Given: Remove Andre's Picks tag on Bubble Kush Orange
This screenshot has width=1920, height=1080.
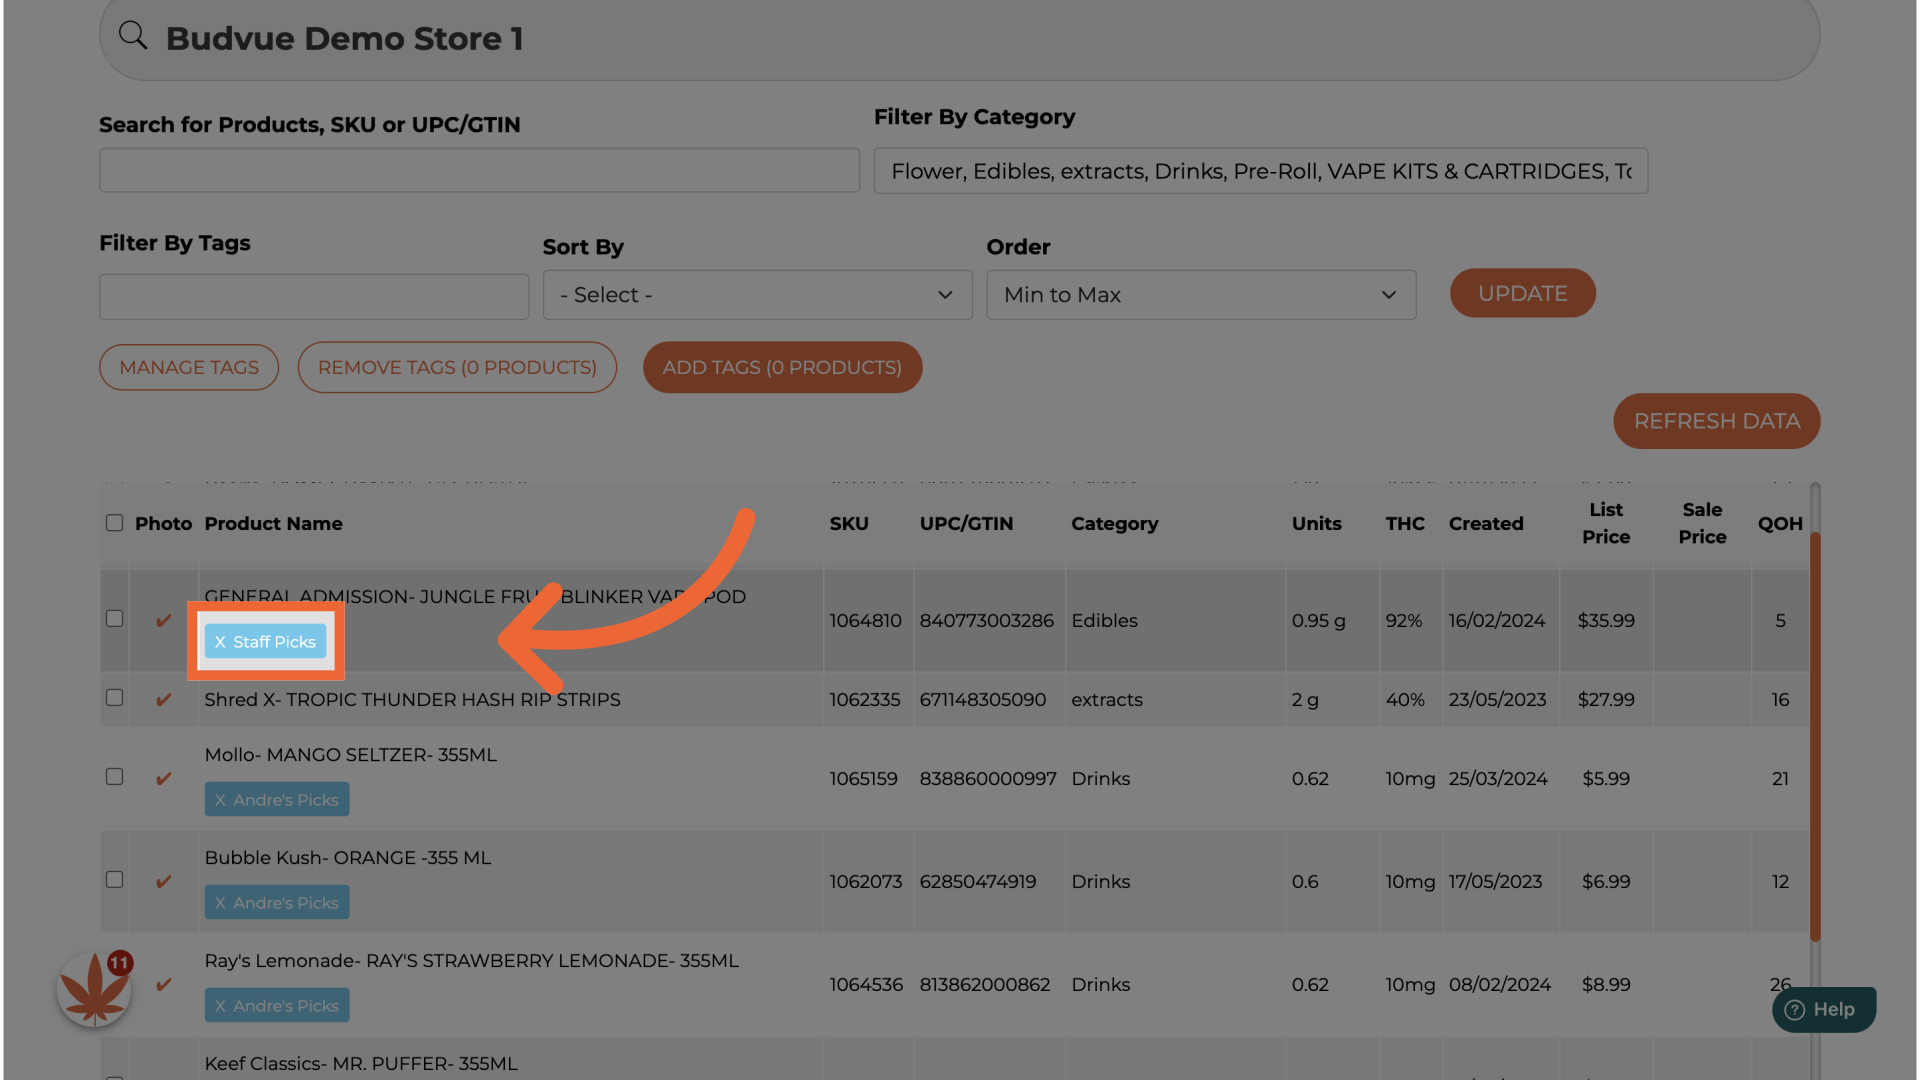Looking at the screenshot, I should click(x=220, y=903).
